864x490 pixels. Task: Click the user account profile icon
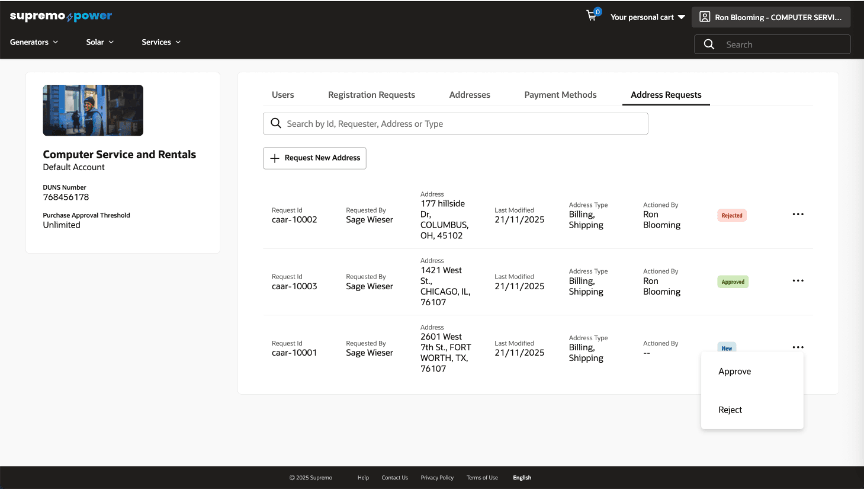click(x=704, y=17)
